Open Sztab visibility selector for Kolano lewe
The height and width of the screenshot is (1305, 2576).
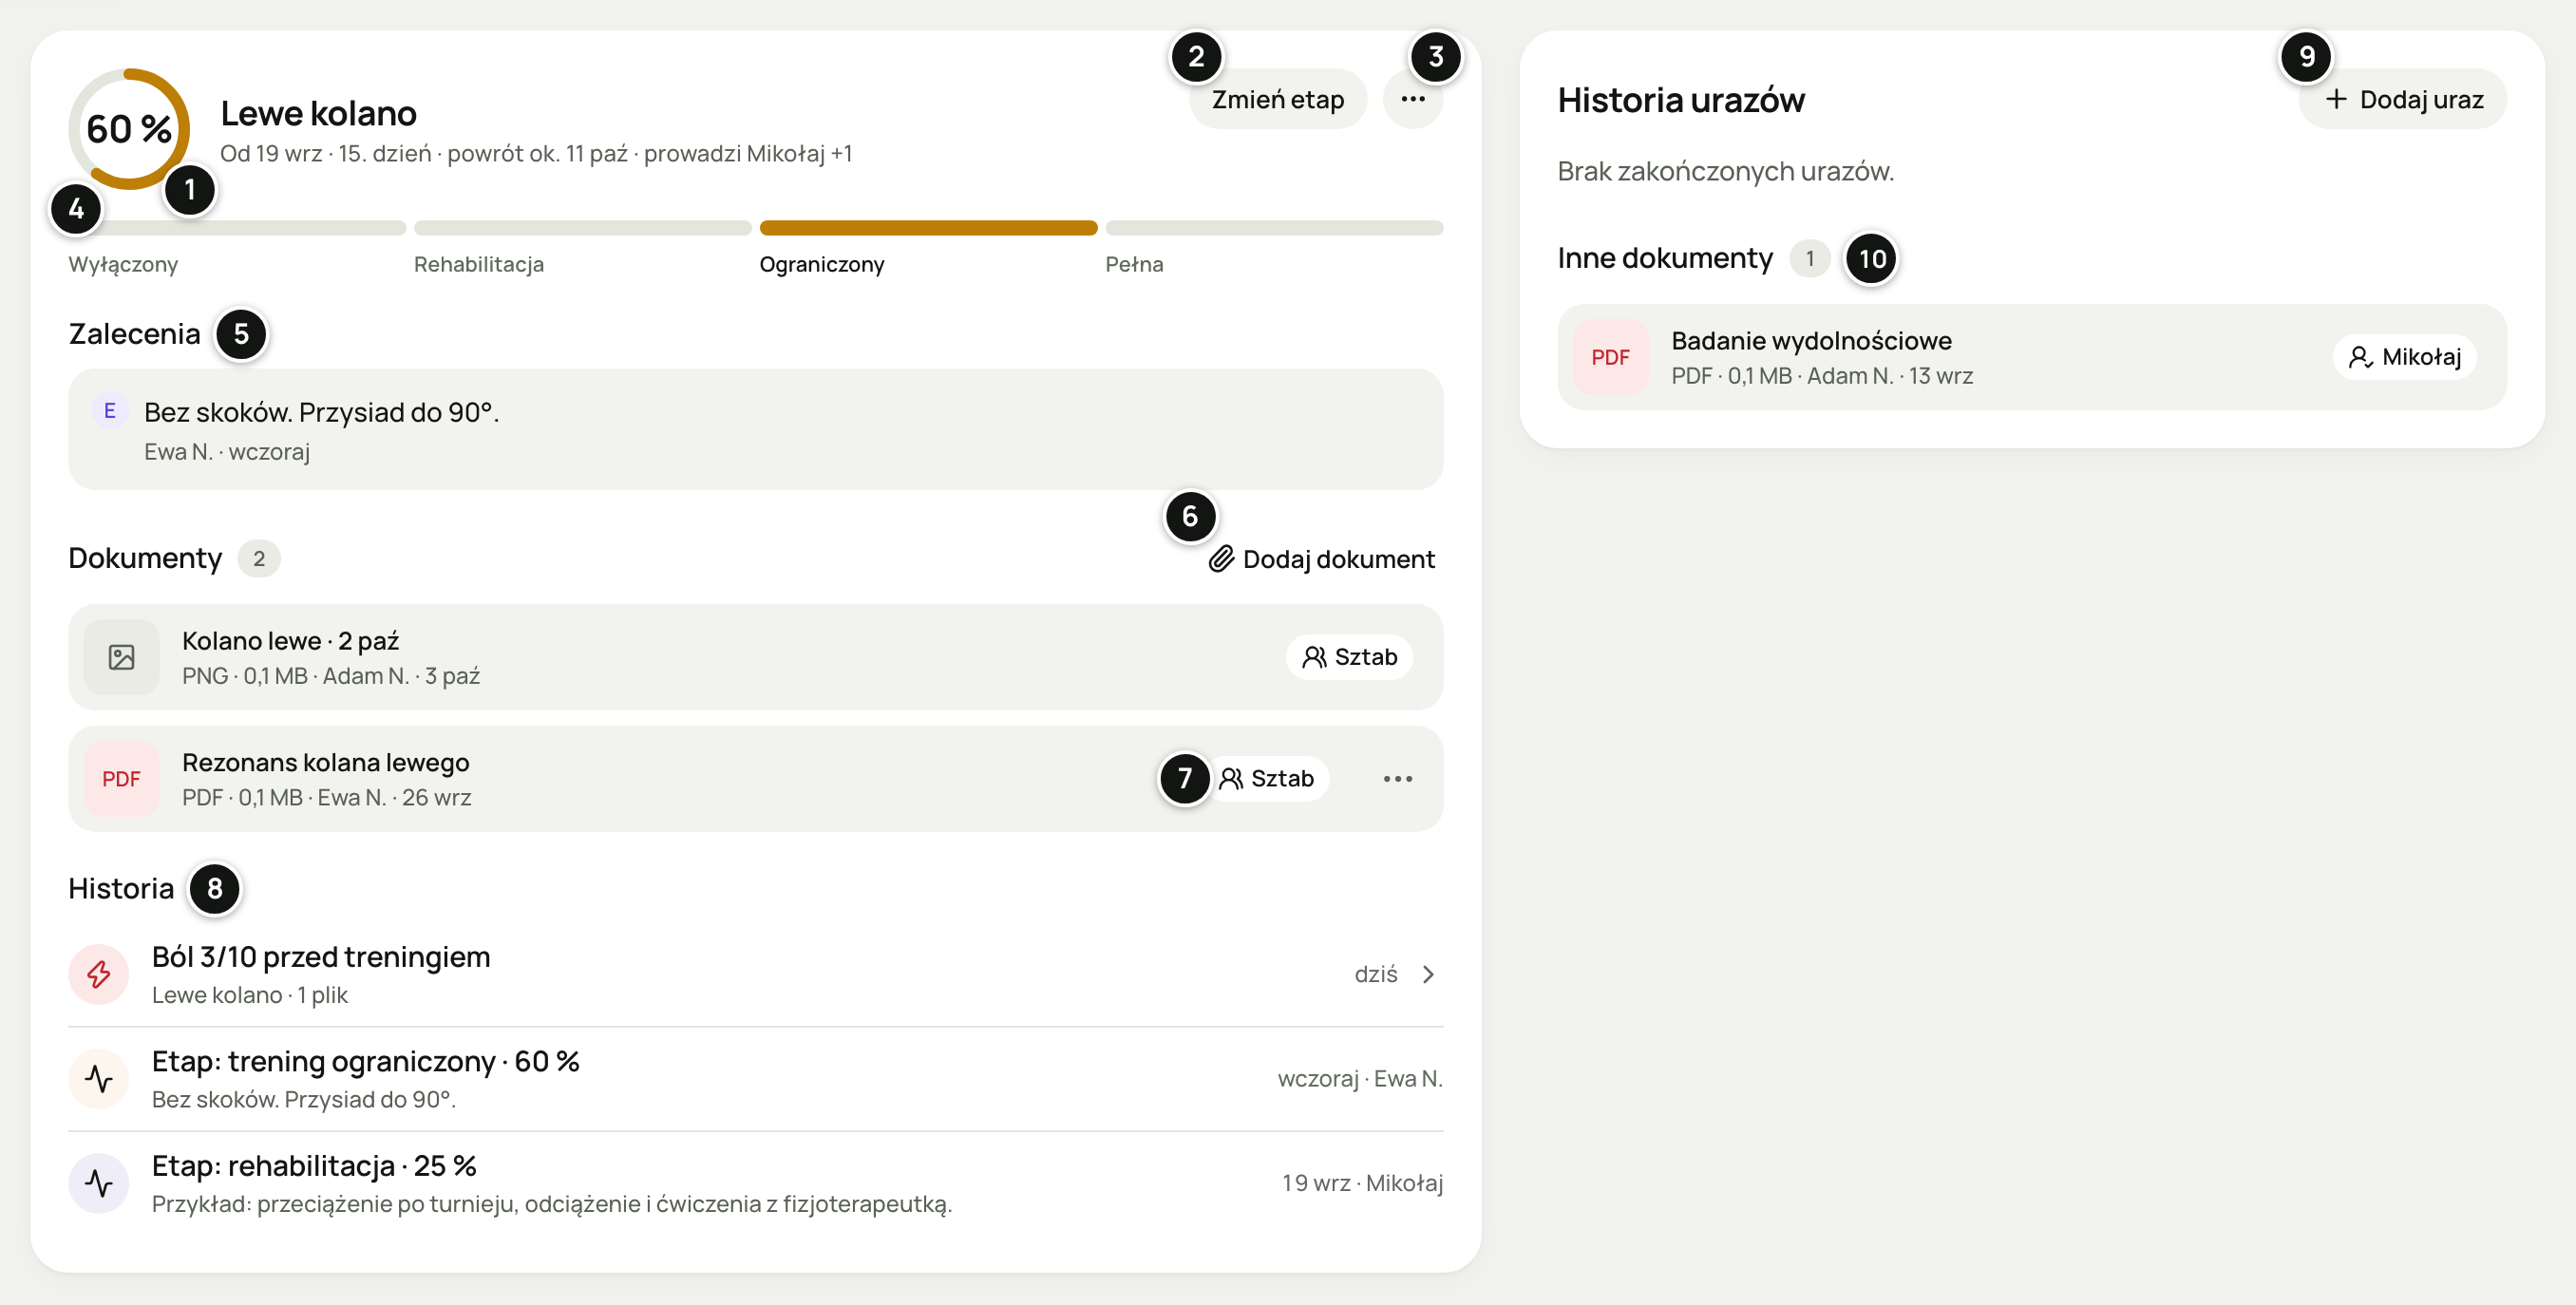1349,657
